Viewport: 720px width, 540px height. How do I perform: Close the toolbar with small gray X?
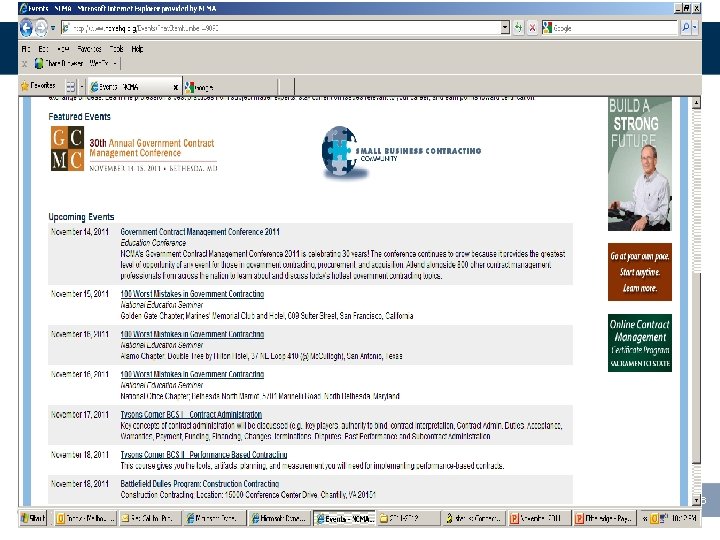click(24, 64)
